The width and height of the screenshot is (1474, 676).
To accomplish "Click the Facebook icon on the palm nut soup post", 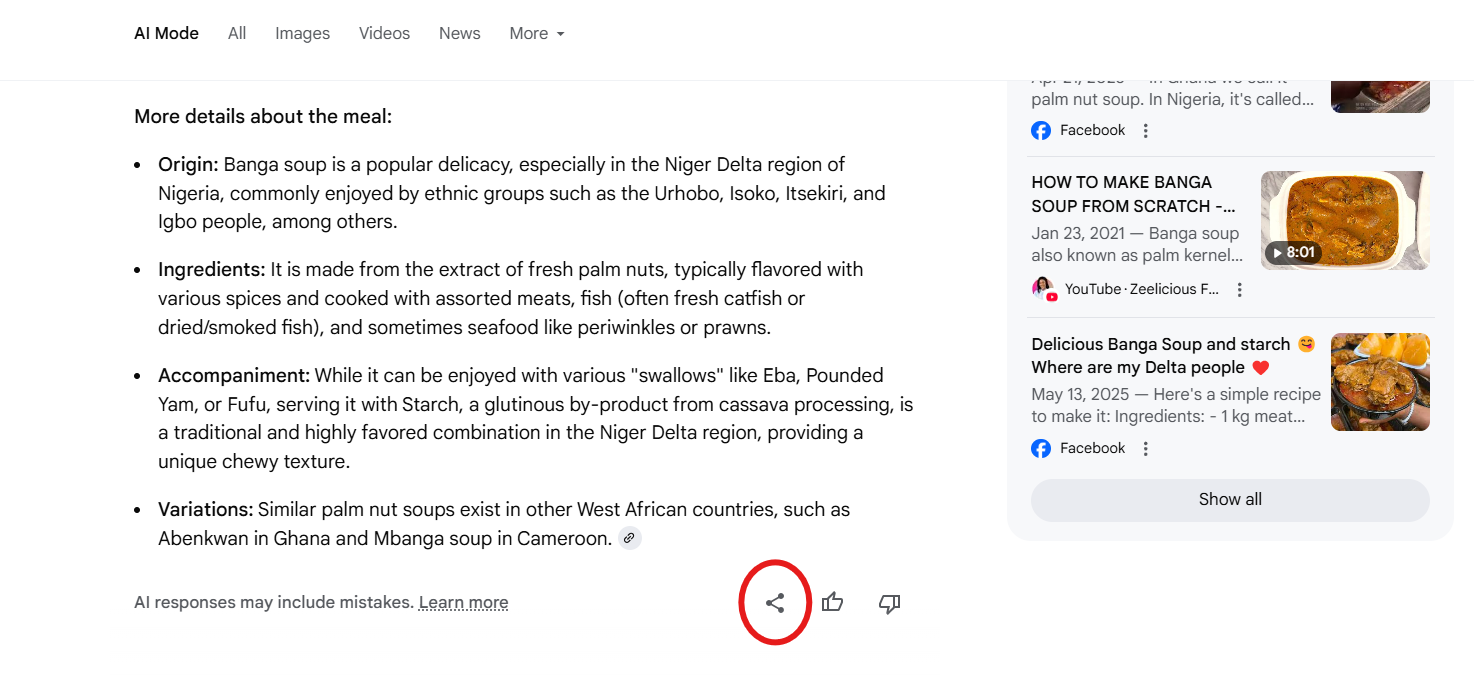I will pyautogui.click(x=1040, y=129).
